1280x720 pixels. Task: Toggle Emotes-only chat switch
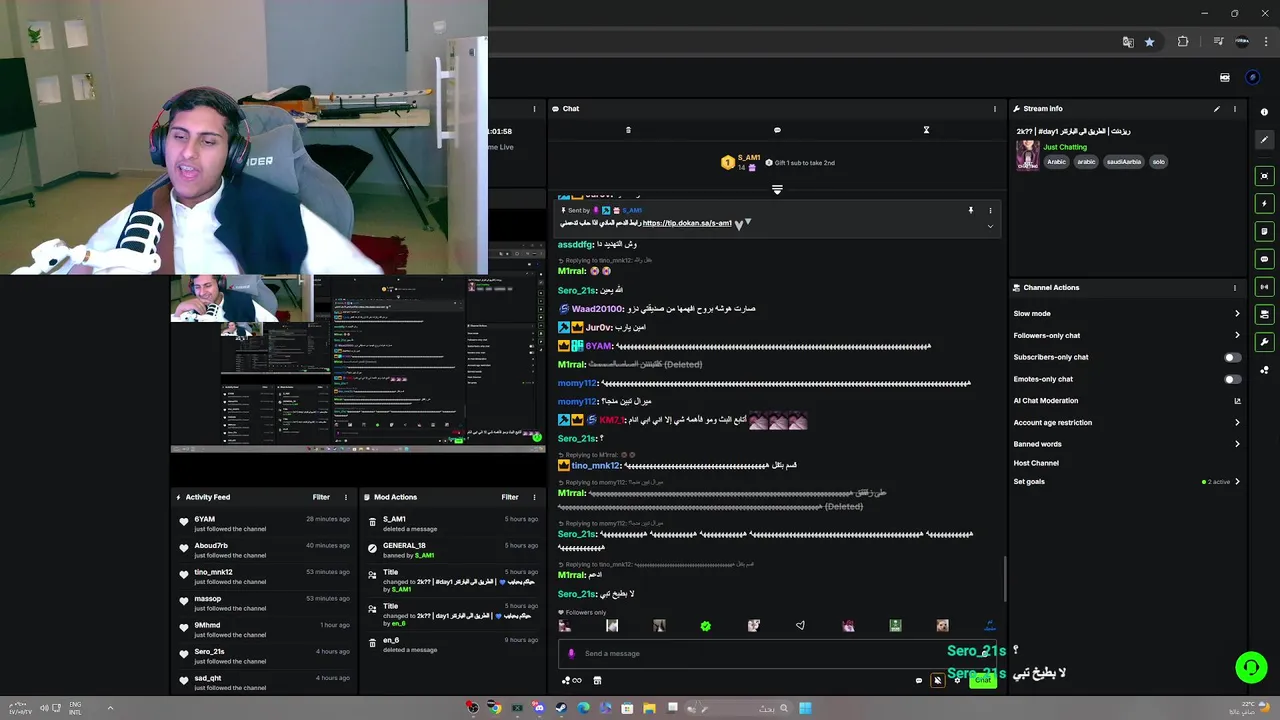pyautogui.click(x=1233, y=379)
